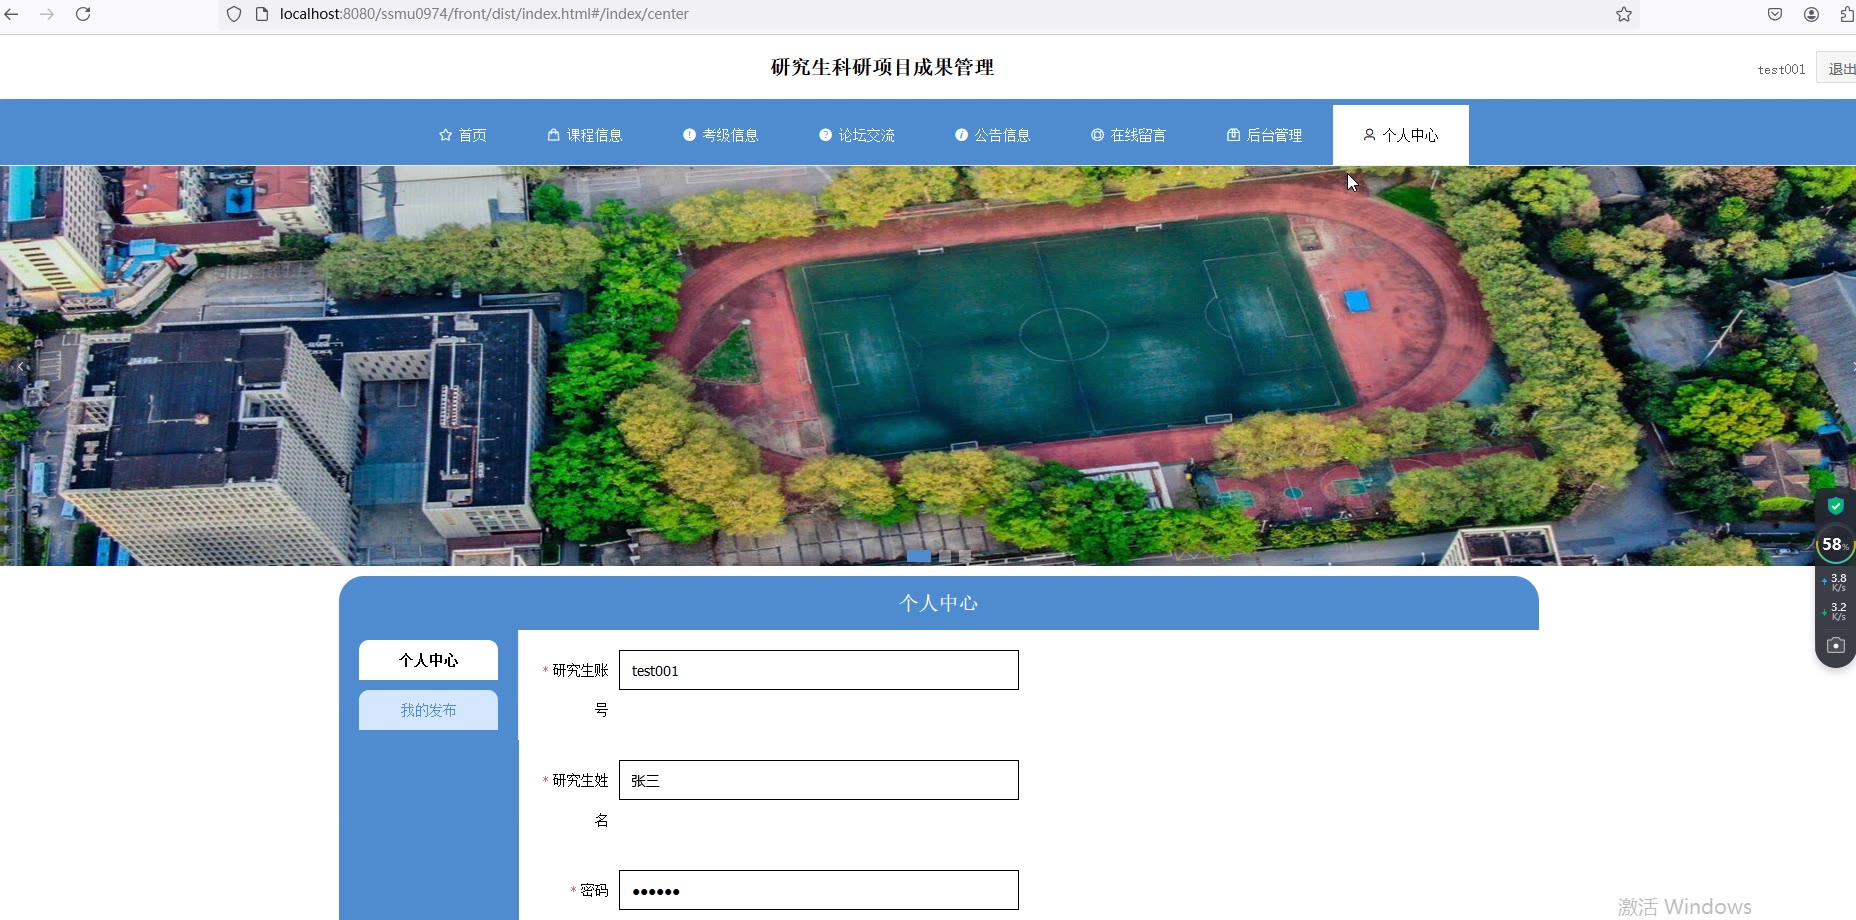
Task: Click the 研究生姓名 input field
Action: [819, 780]
